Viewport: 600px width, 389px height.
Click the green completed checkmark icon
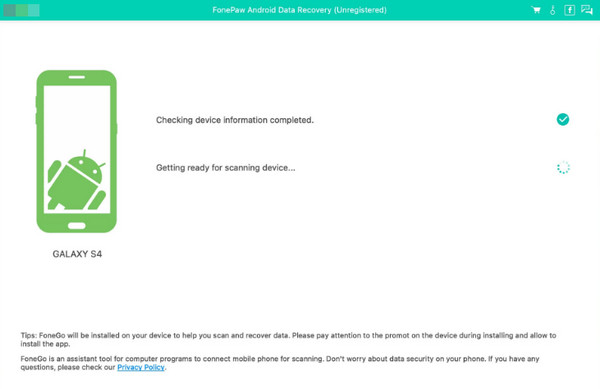pyautogui.click(x=562, y=119)
